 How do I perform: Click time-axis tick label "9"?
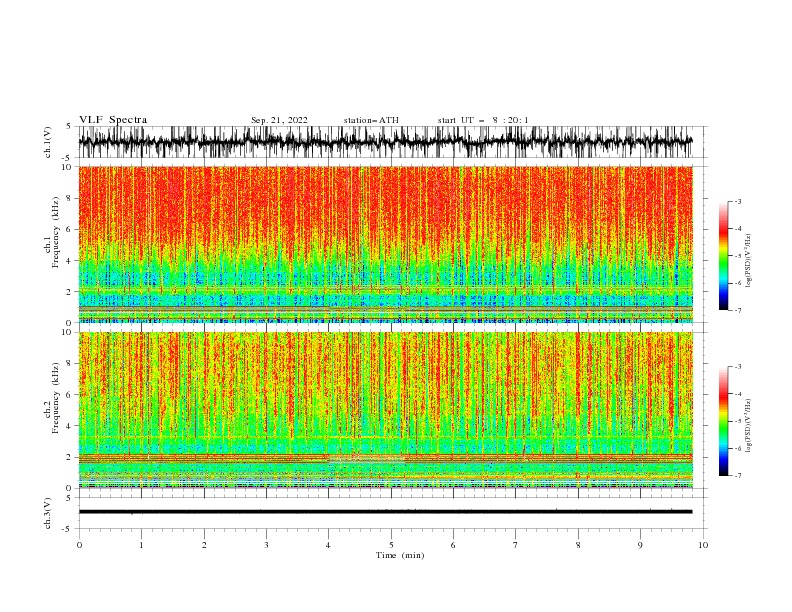(x=640, y=545)
